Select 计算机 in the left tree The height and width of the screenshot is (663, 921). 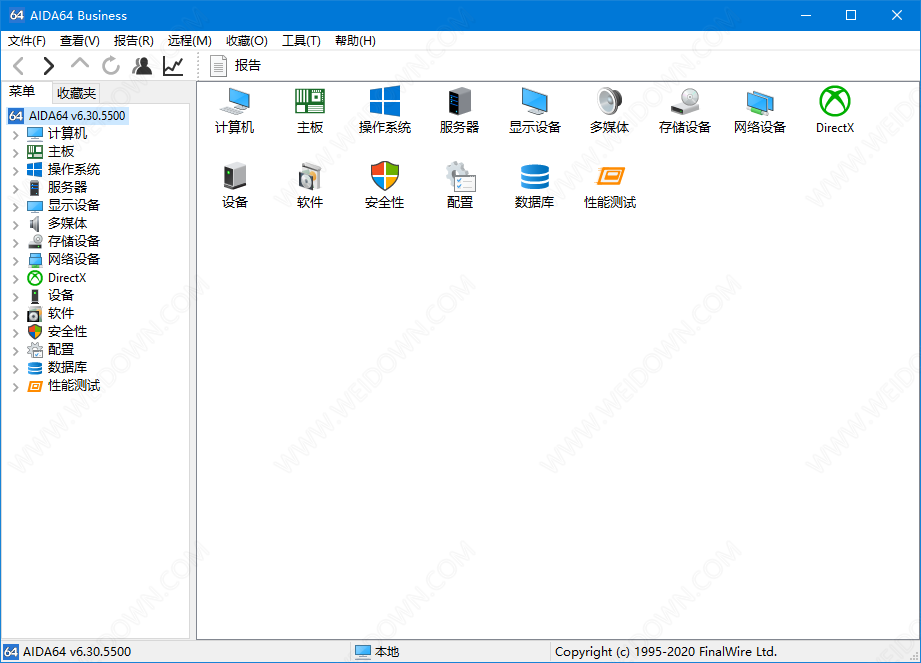68,134
